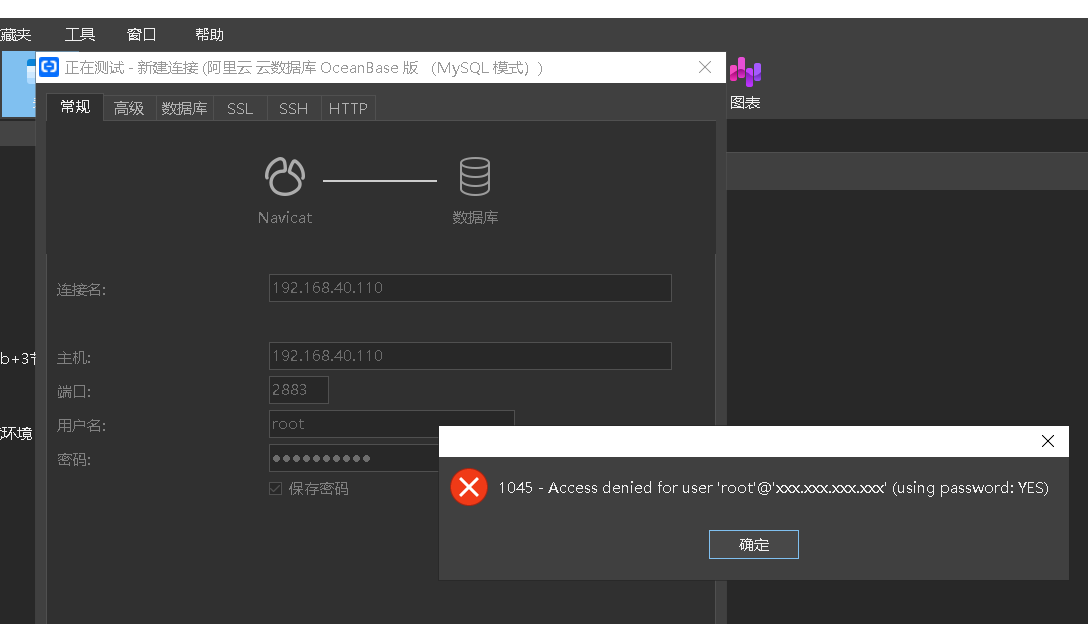This screenshot has height=624, width=1088.
Task: Close the 新建连接 dialog window
Action: 705,68
